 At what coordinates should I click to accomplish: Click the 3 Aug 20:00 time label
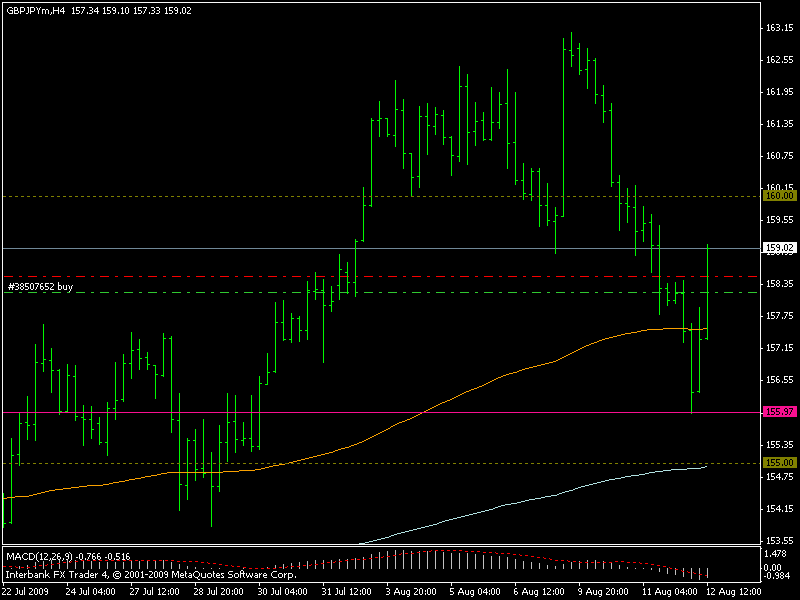click(408, 591)
